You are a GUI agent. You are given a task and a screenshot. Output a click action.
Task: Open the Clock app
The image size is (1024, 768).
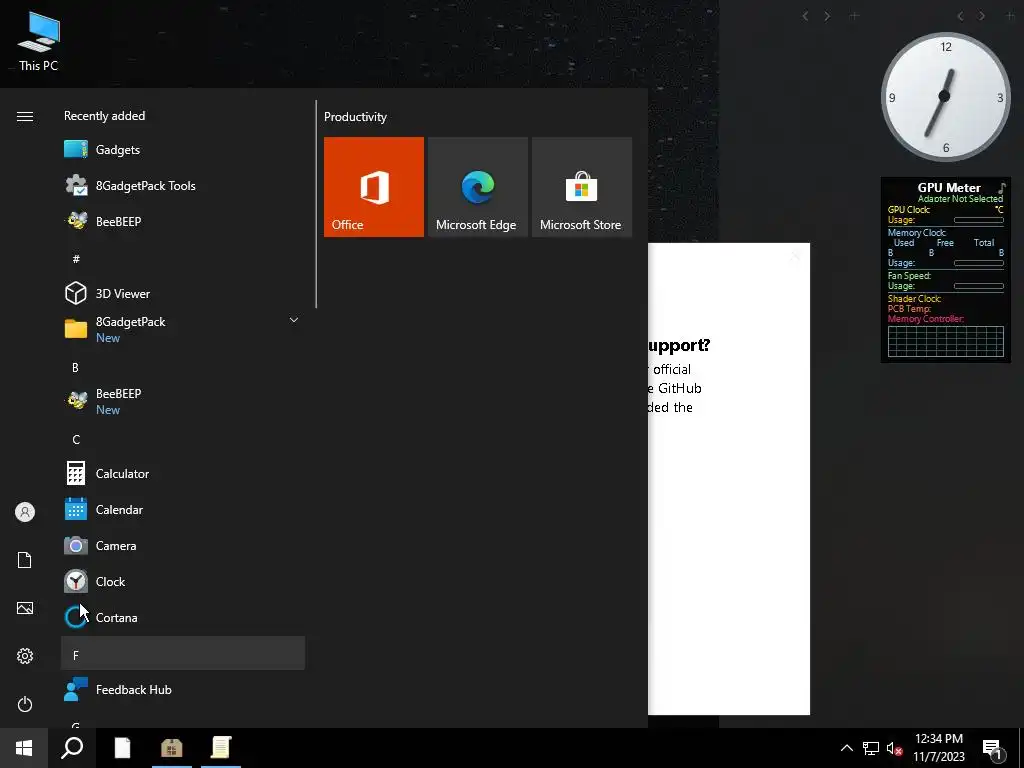[x=183, y=581]
